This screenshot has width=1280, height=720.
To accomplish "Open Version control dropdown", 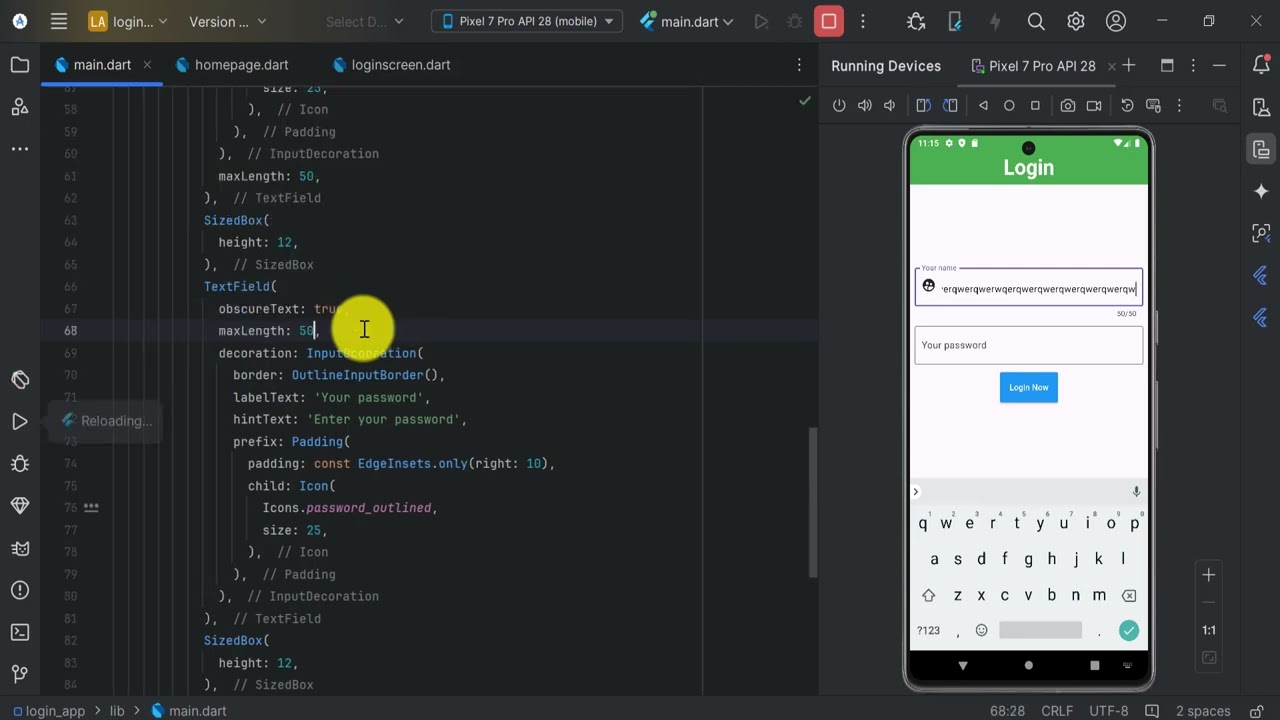I will [x=227, y=21].
